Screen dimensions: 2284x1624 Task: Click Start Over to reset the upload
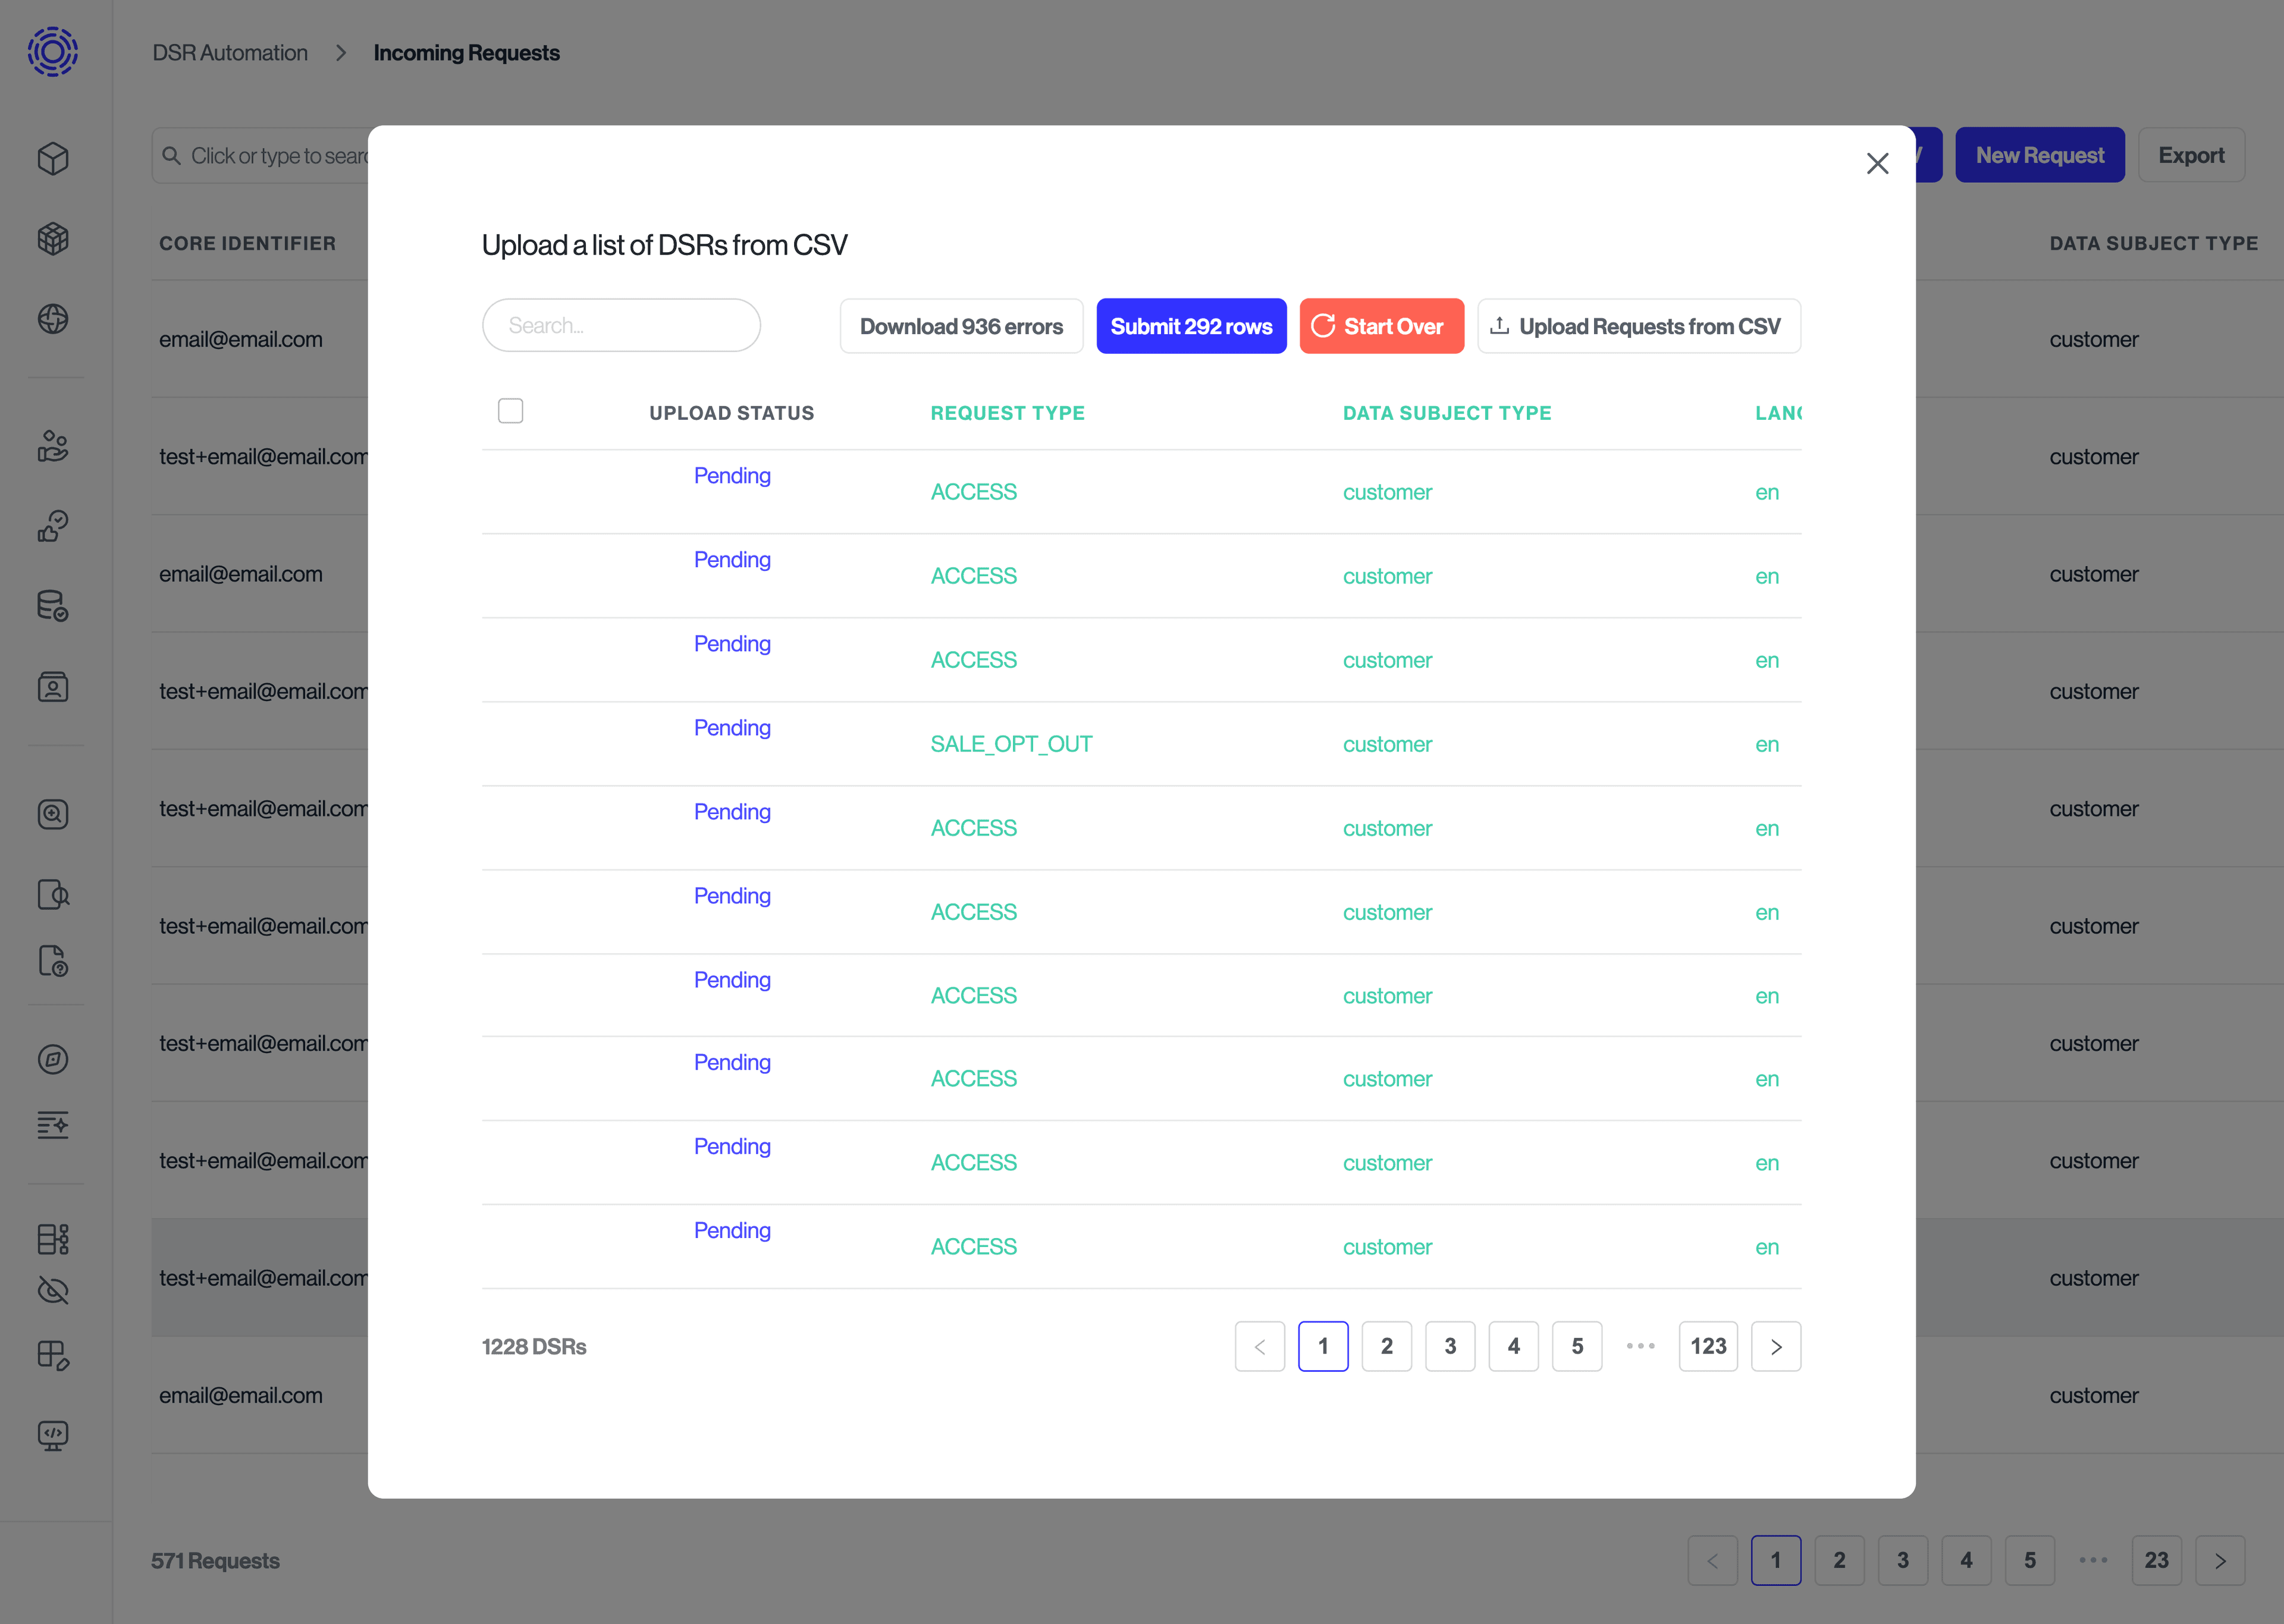point(1382,325)
